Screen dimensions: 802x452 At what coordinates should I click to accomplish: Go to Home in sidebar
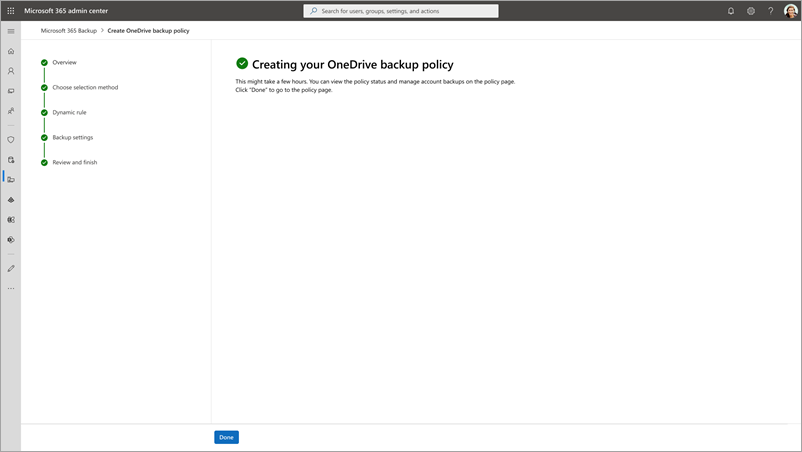click(x=11, y=51)
